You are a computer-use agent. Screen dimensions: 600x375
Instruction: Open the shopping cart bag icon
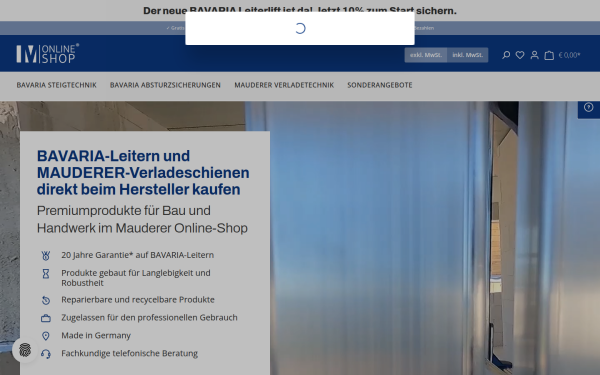(x=549, y=55)
